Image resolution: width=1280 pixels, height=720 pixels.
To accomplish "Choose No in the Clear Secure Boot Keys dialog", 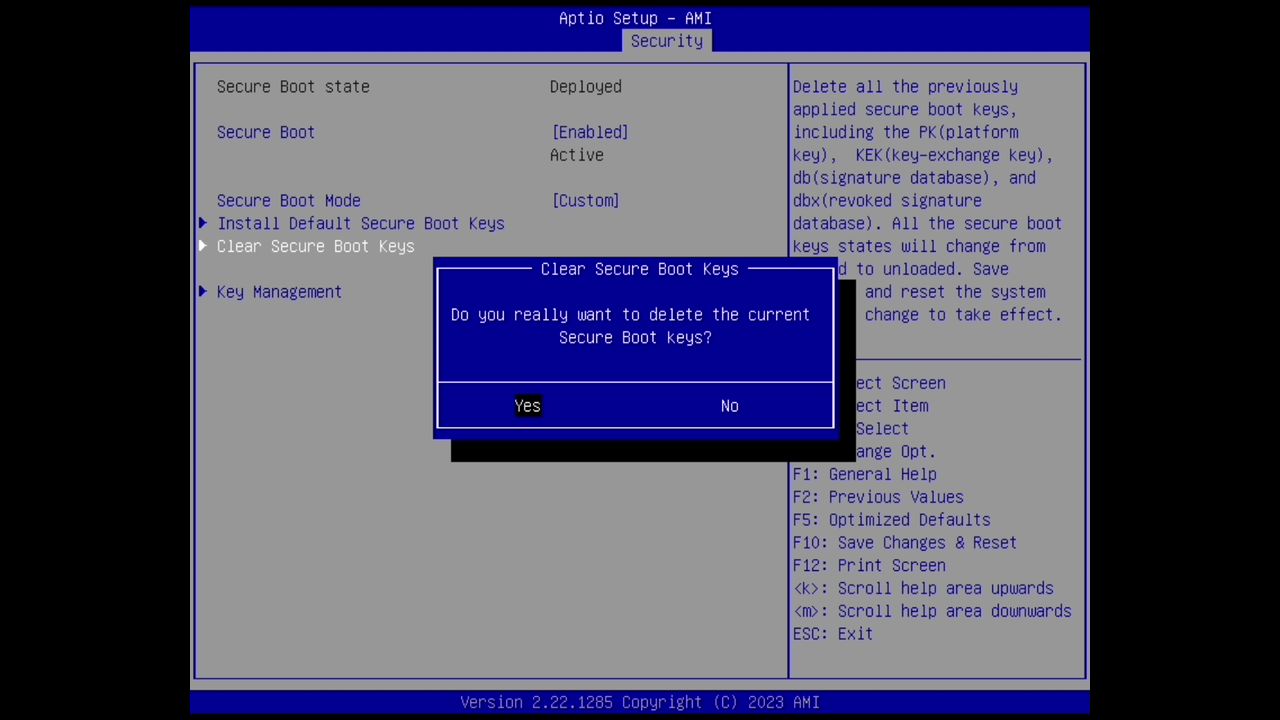I will pyautogui.click(x=729, y=406).
